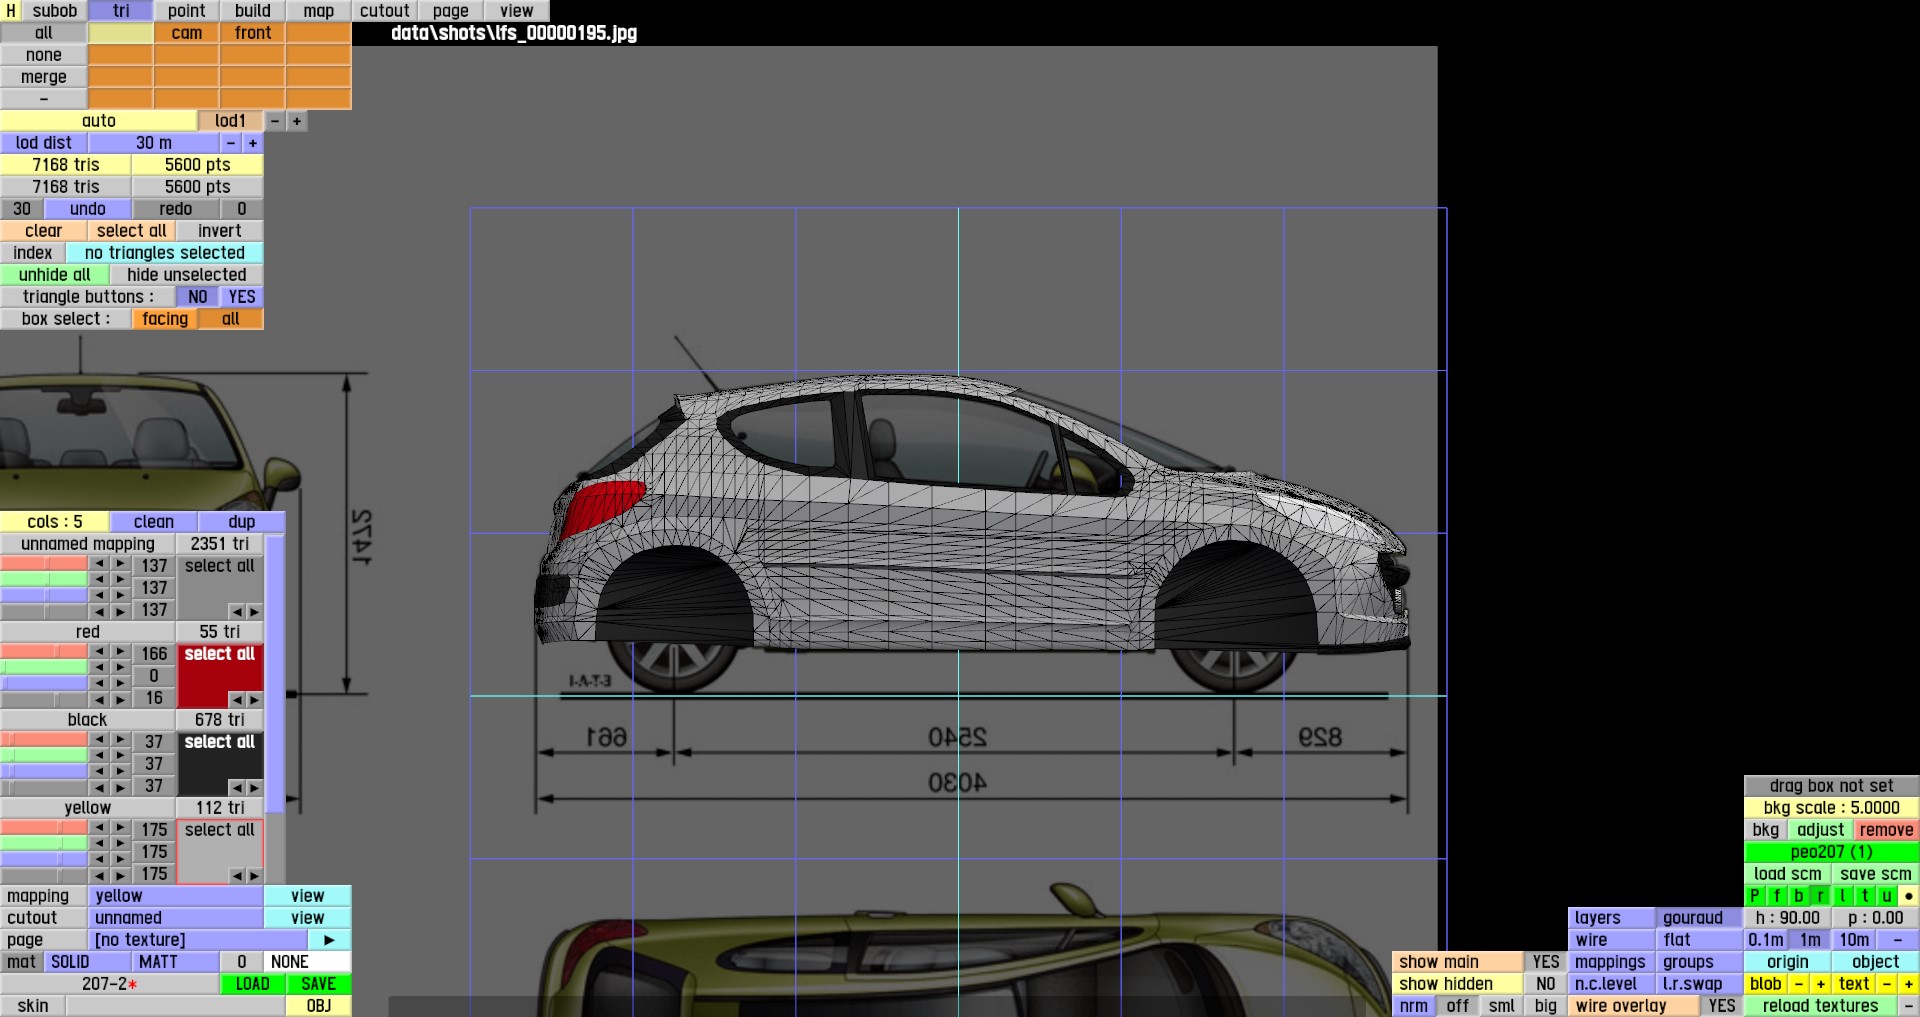
Task: Increase green channel of the red mapping
Action: pos(121,667)
